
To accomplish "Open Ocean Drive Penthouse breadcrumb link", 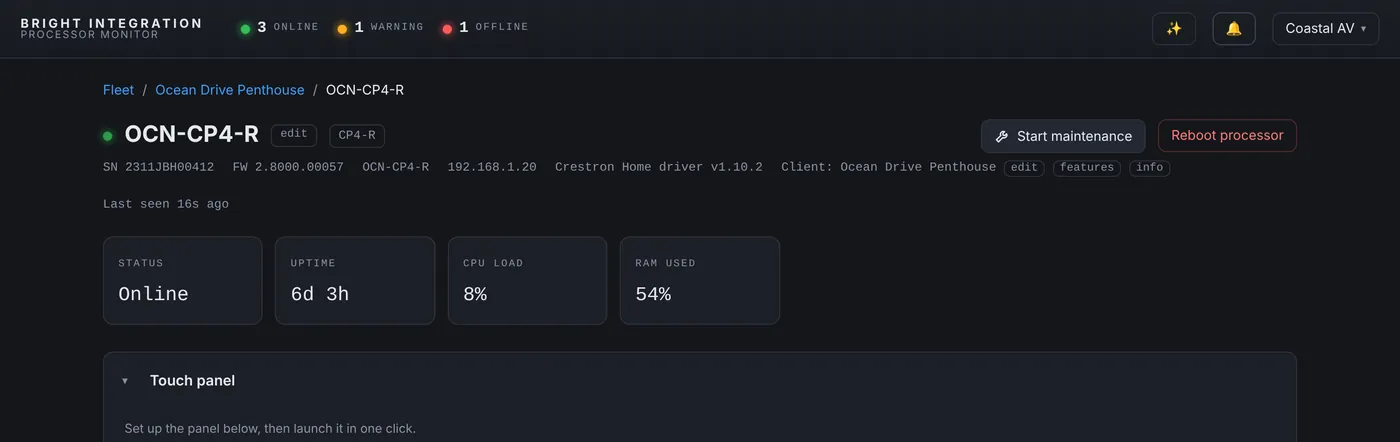I will [230, 90].
